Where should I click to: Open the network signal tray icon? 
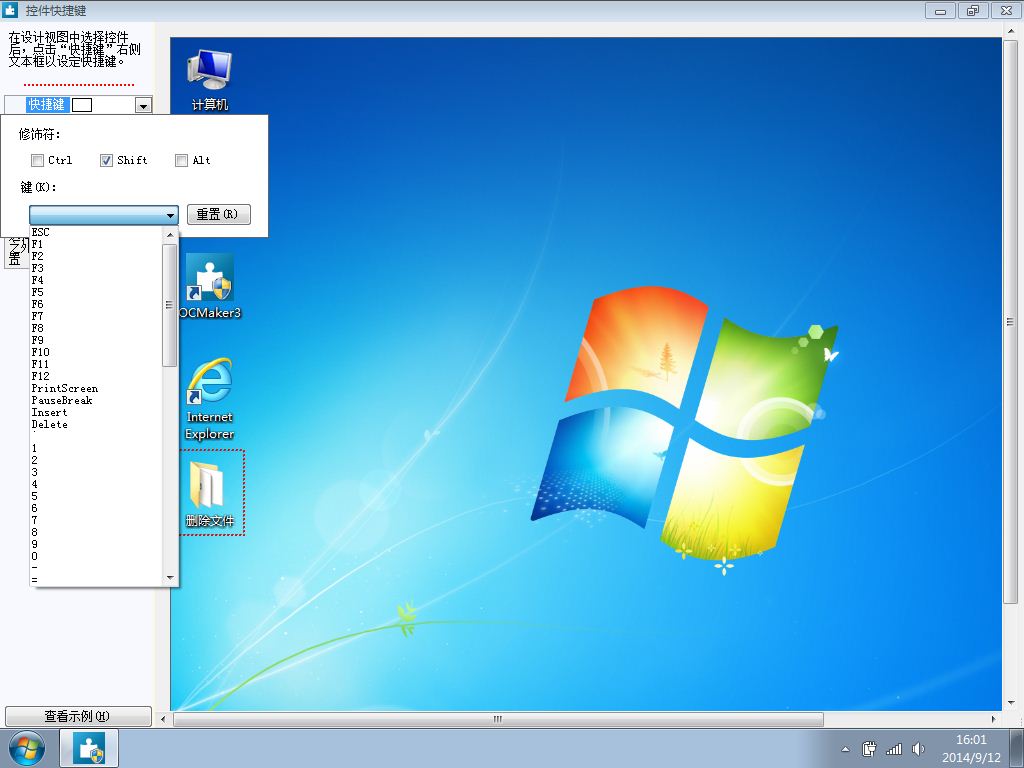893,749
